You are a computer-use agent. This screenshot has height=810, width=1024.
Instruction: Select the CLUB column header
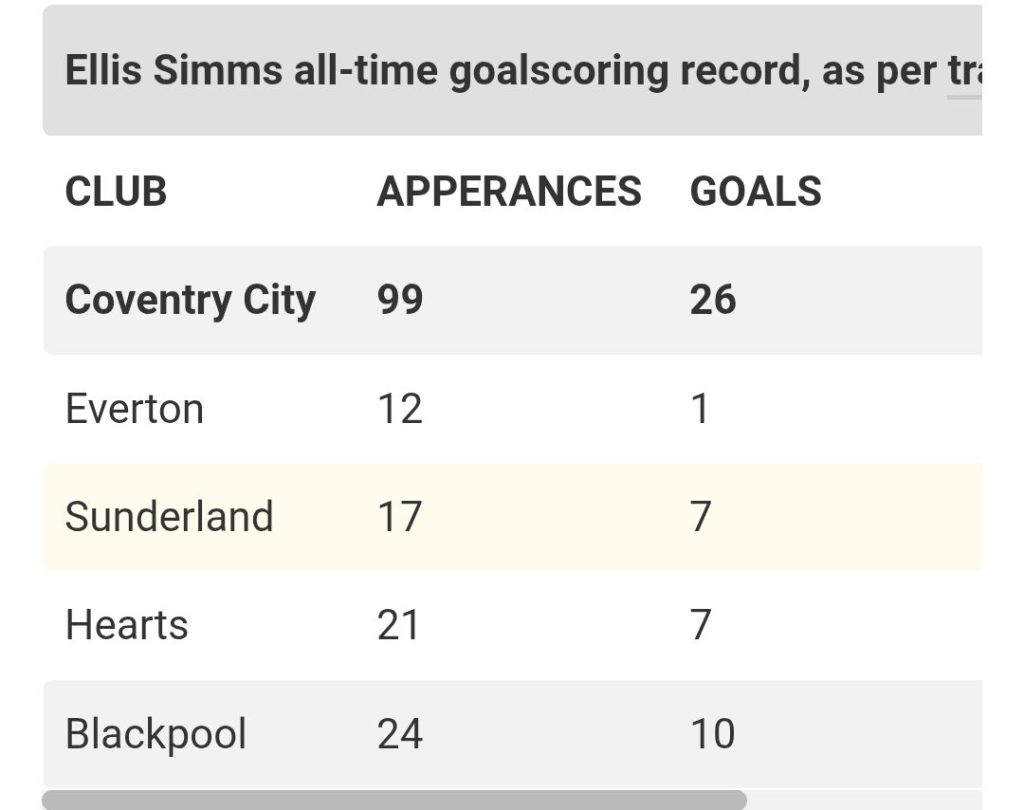tap(116, 191)
